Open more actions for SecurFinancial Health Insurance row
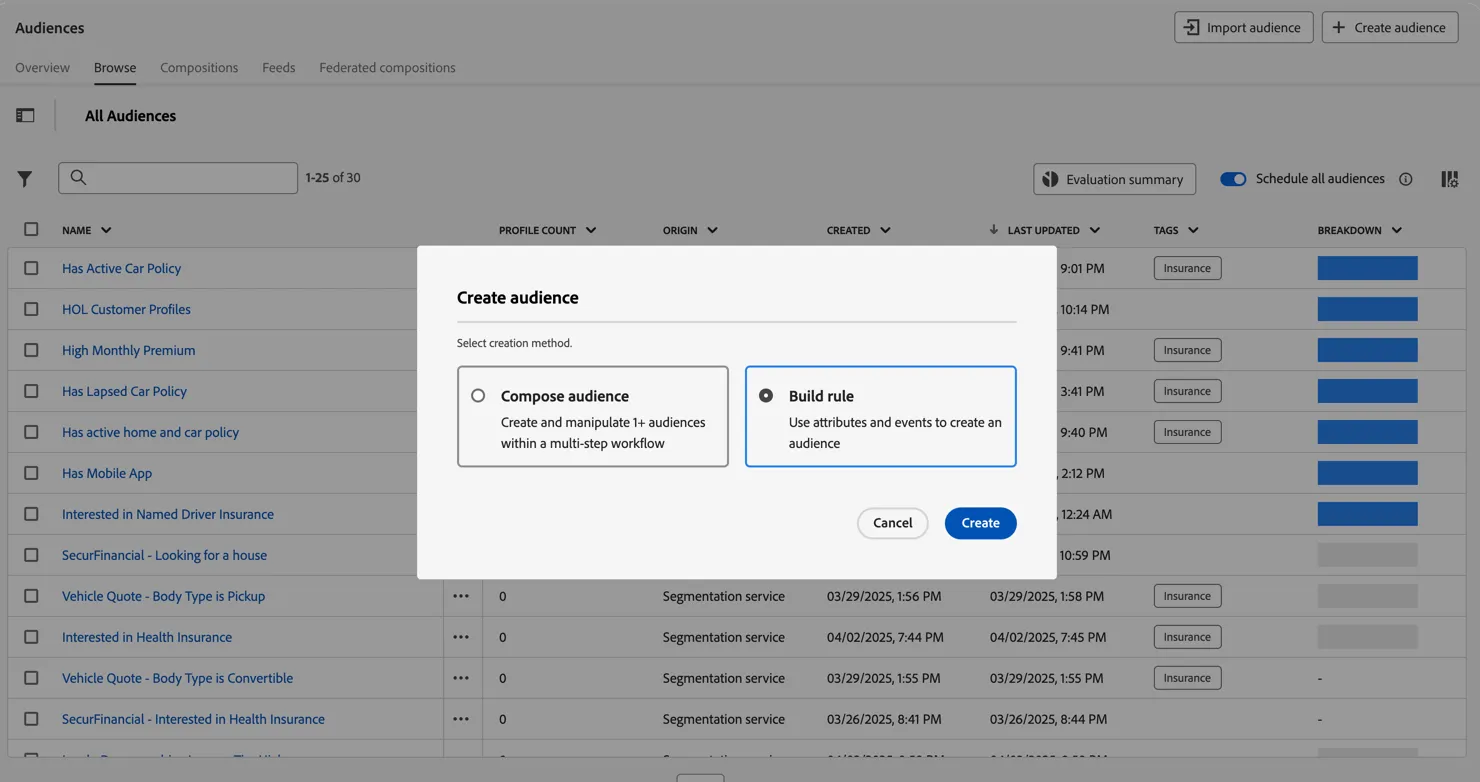The width and height of the screenshot is (1480, 782). coord(461,719)
